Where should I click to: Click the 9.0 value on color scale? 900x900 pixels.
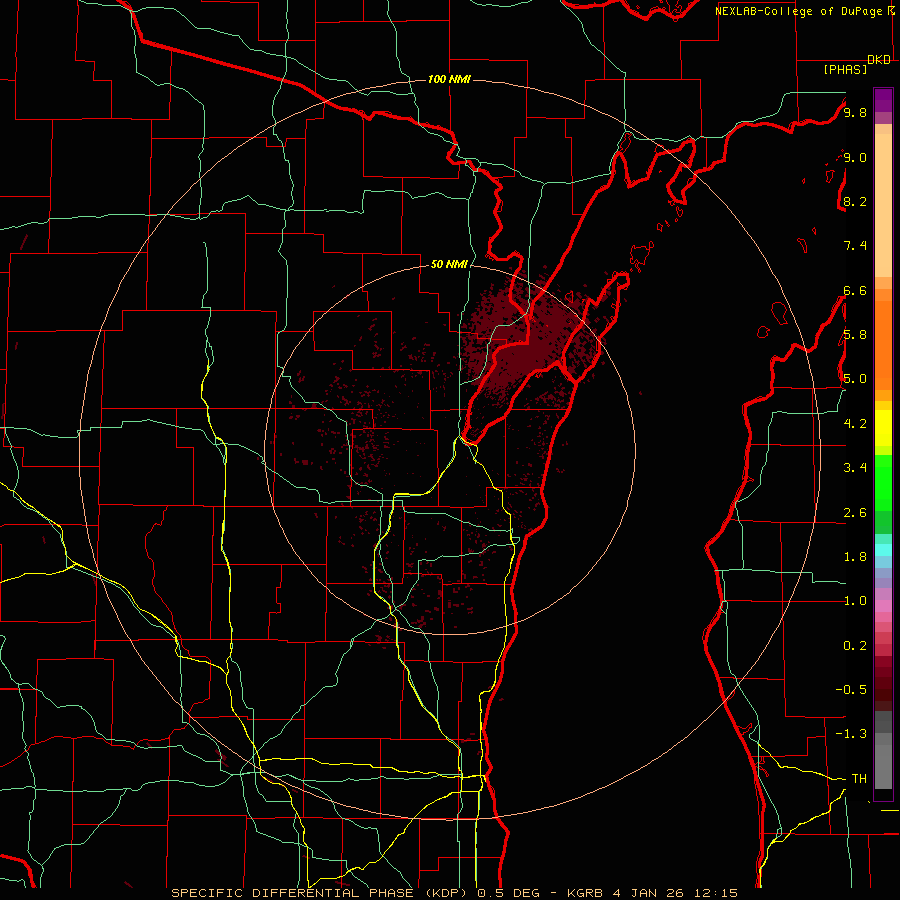855,157
